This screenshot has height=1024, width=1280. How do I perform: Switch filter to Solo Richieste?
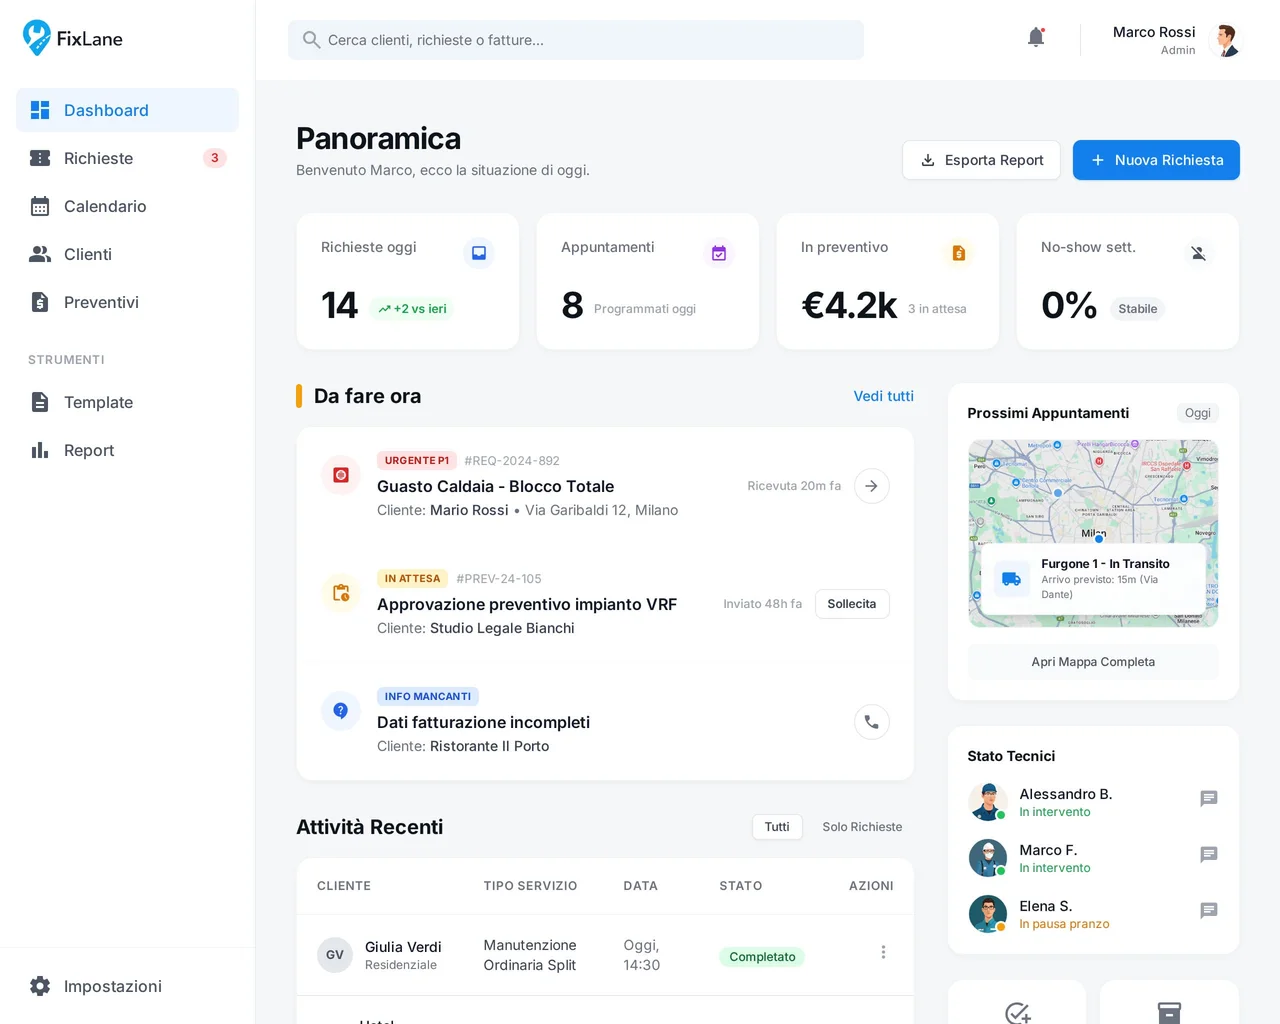862,827
